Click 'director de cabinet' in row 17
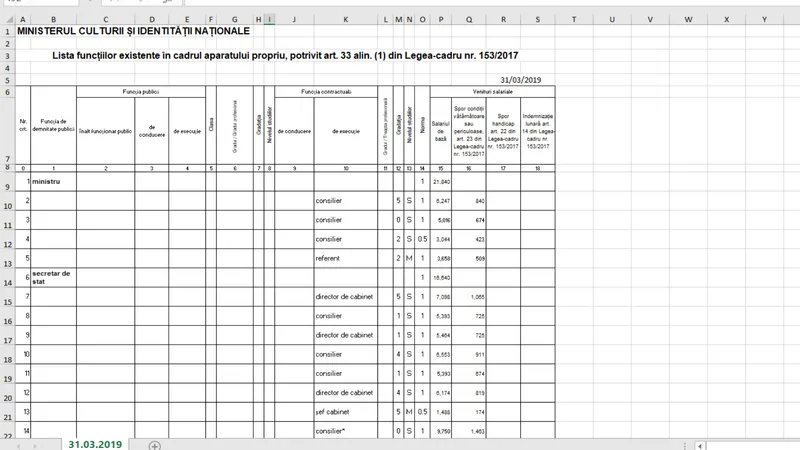This screenshot has width=800, height=450. click(x=345, y=335)
